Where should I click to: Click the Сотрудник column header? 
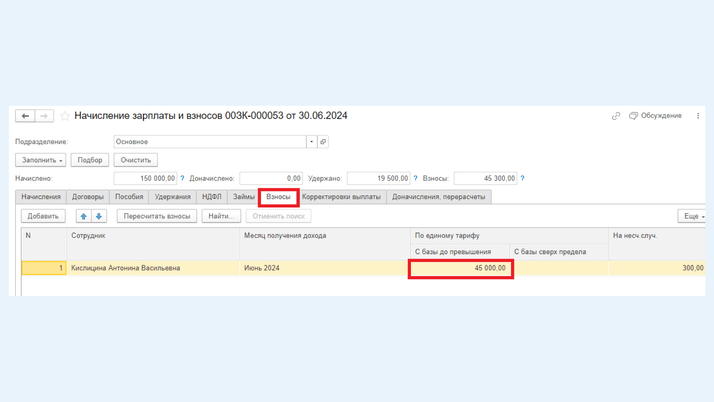click(x=153, y=244)
